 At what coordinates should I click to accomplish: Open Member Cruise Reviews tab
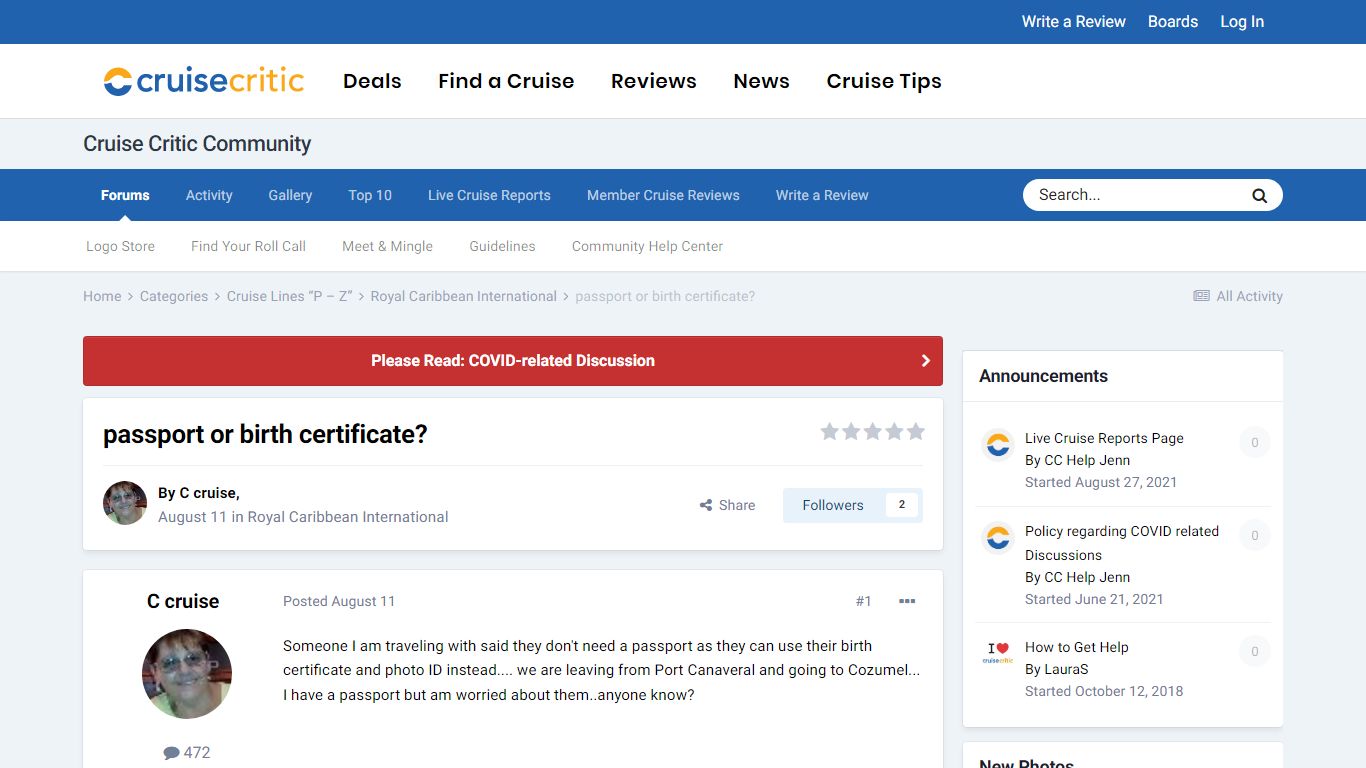(663, 195)
